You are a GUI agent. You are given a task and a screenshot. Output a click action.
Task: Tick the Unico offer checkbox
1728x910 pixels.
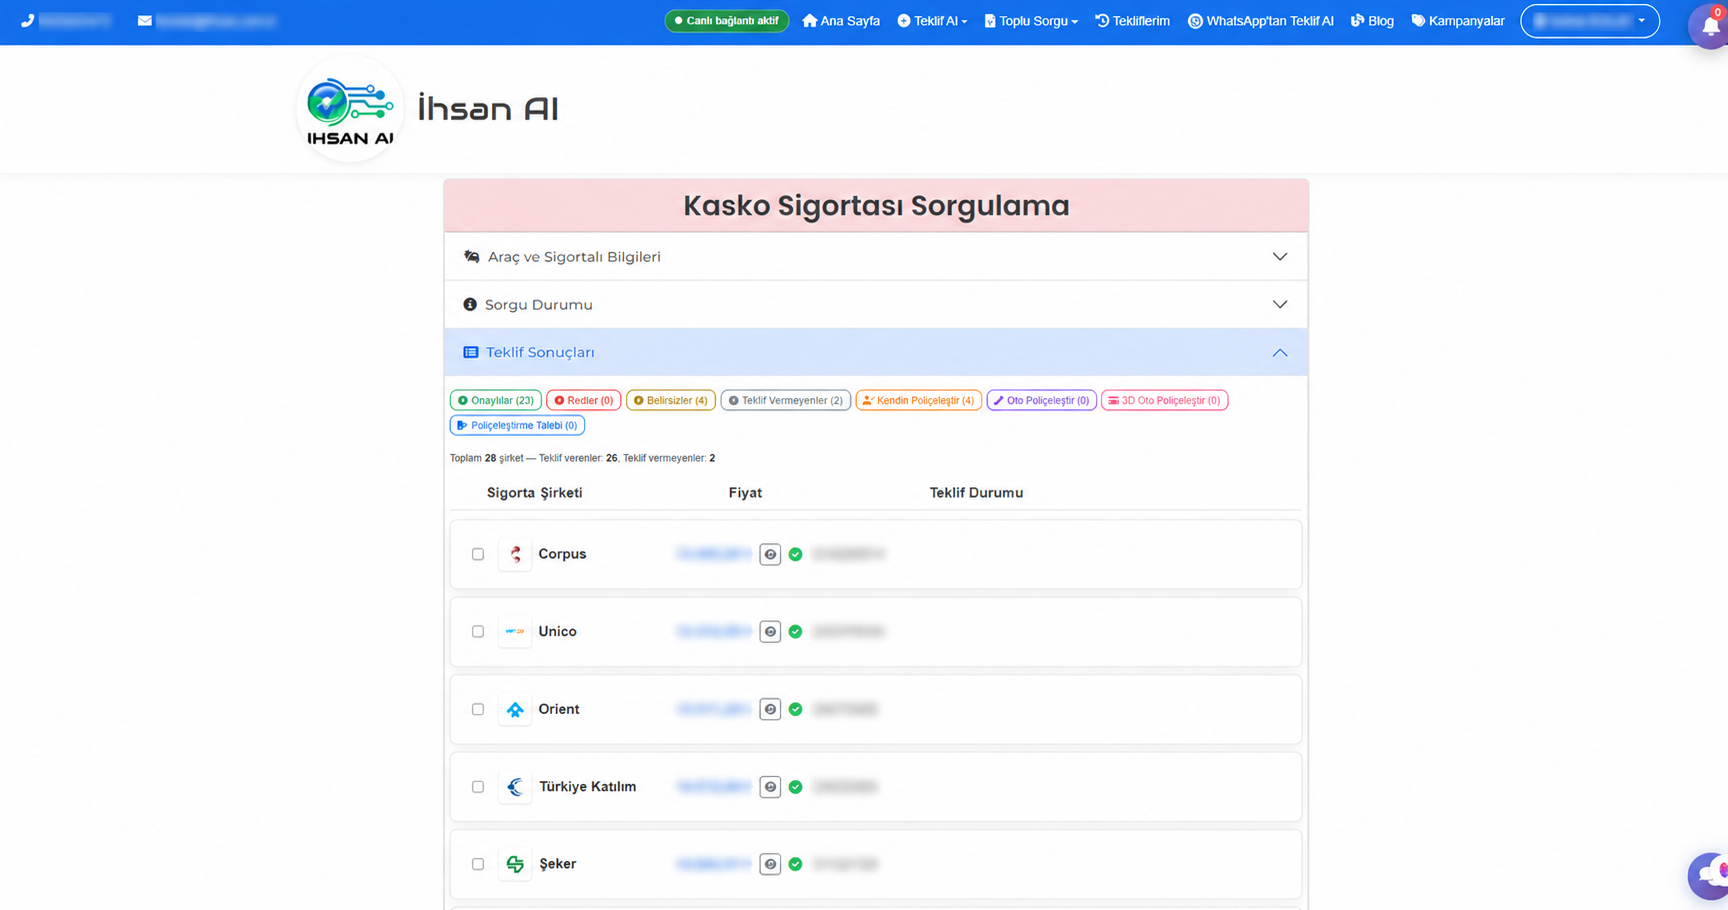tap(478, 632)
